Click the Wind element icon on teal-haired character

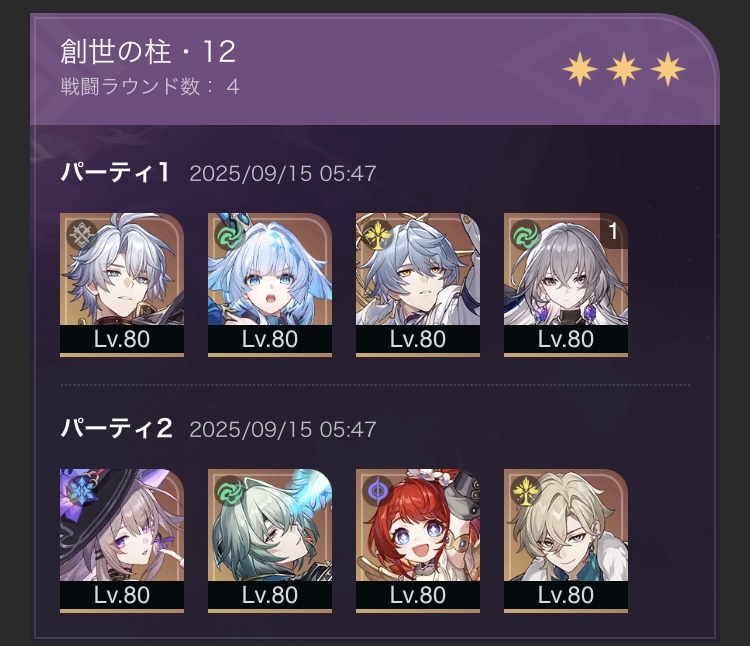230,491
